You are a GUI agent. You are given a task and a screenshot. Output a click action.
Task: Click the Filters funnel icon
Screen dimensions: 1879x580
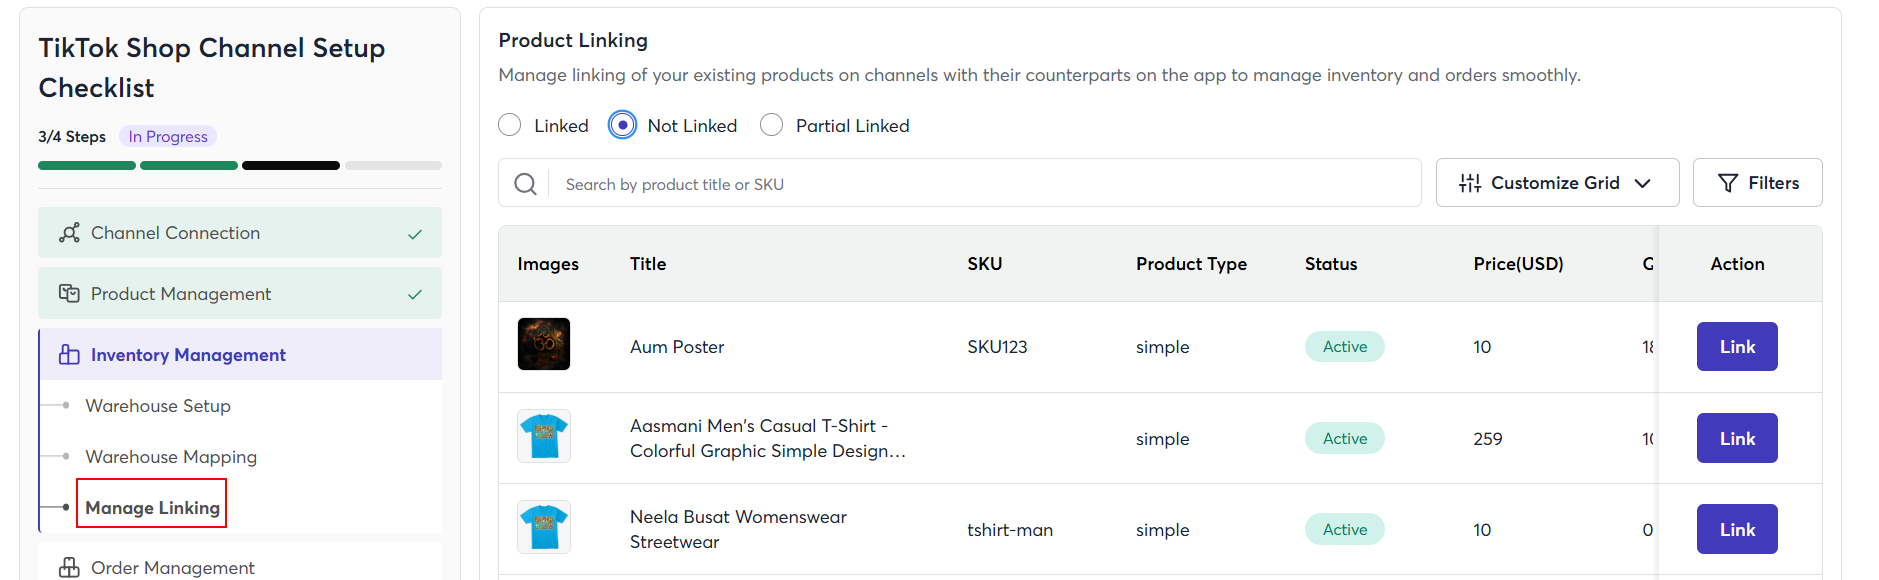click(x=1728, y=183)
